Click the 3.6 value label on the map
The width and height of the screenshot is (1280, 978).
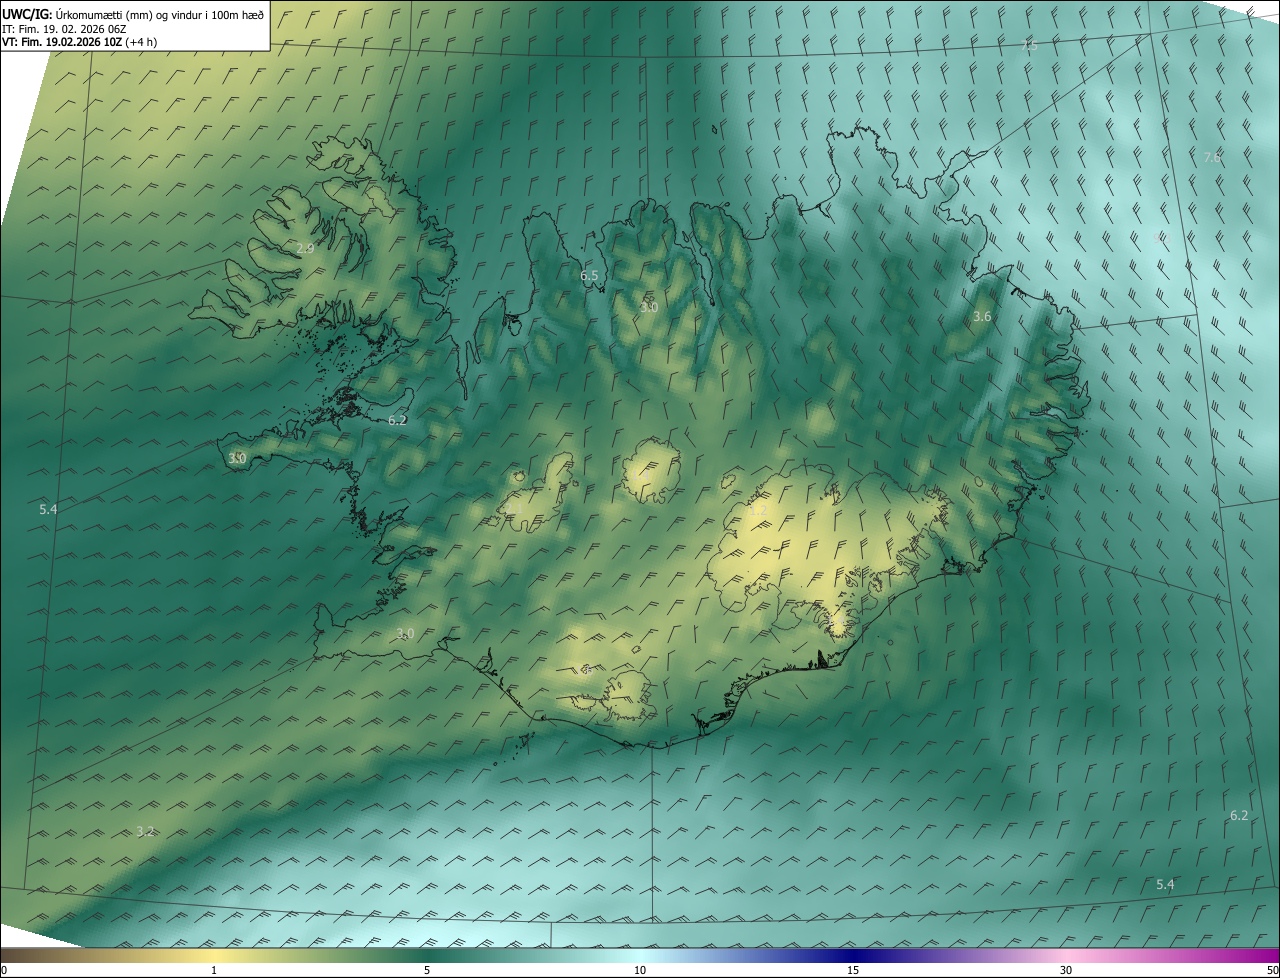982,316
